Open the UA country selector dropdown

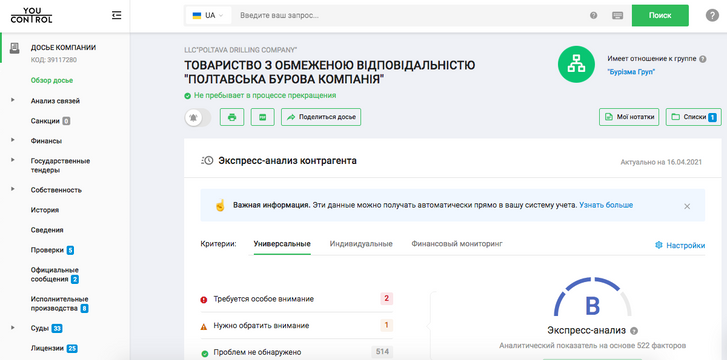(208, 15)
